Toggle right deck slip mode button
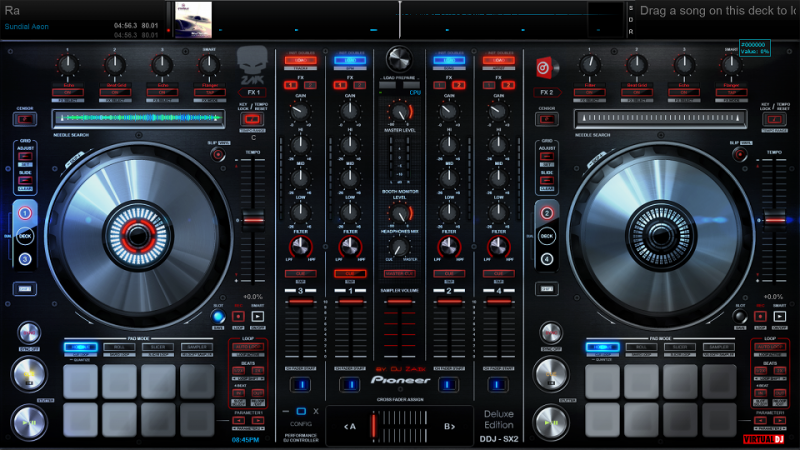This screenshot has width=800, height=450. pyautogui.click(x=740, y=154)
